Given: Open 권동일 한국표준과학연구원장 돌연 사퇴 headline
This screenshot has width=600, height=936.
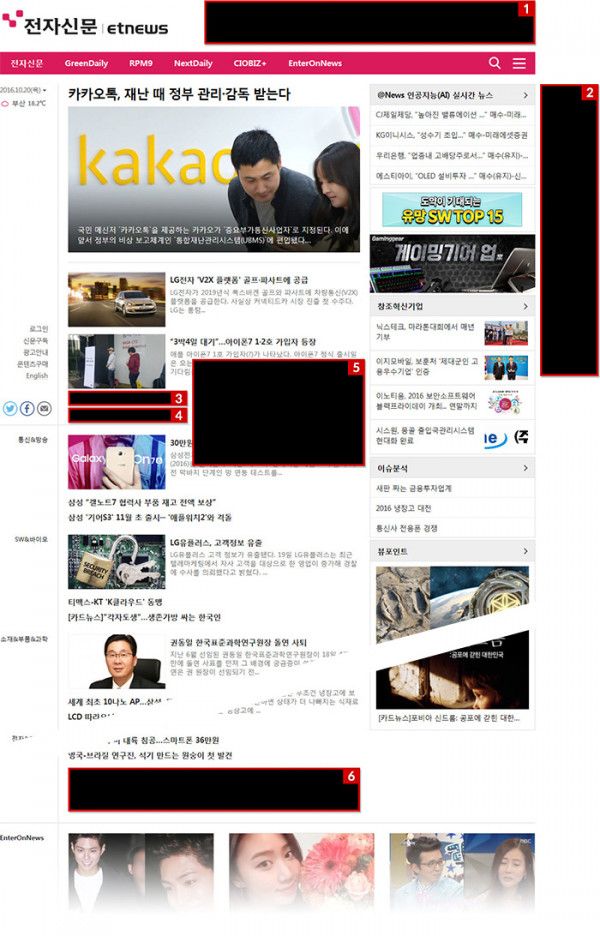Looking at the screenshot, I should [238, 642].
